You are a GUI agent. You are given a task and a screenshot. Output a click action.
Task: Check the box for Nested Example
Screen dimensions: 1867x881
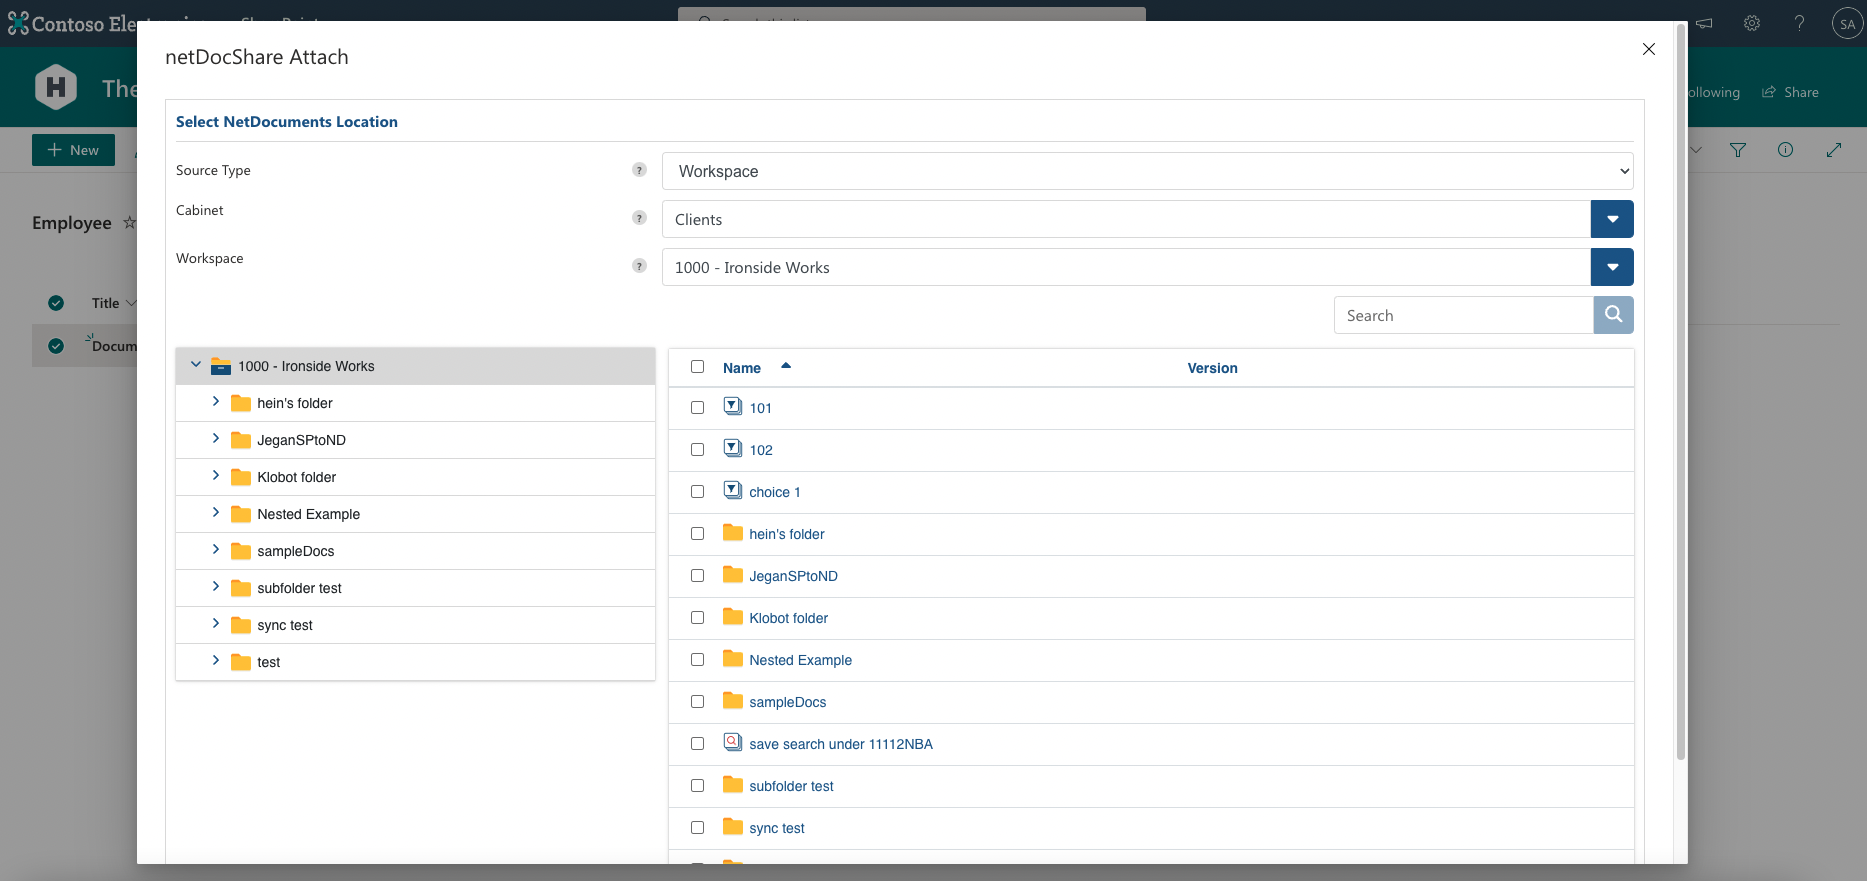[697, 660]
